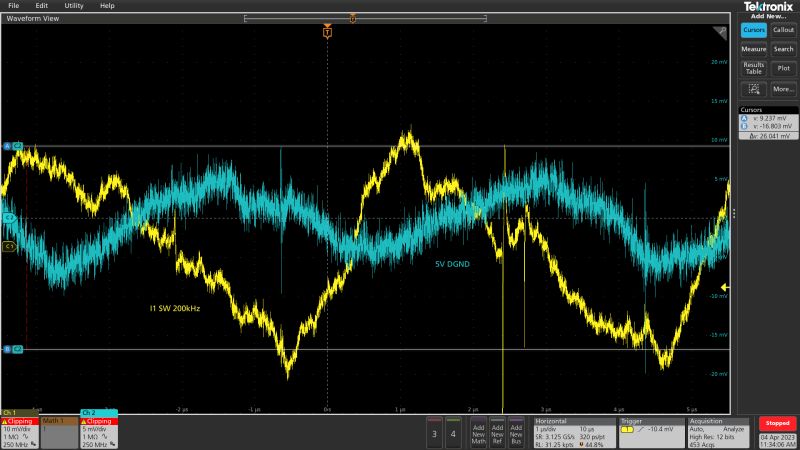
Task: Click the Ch 1 bandwidth limit icon
Action: click(x=34, y=445)
